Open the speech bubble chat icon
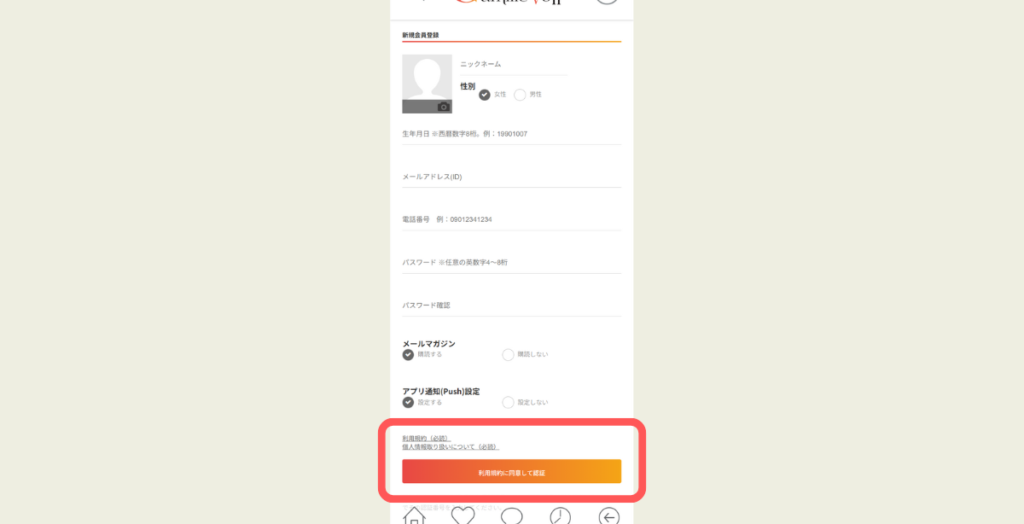Screen dimensions: 1024x524 (512, 516)
